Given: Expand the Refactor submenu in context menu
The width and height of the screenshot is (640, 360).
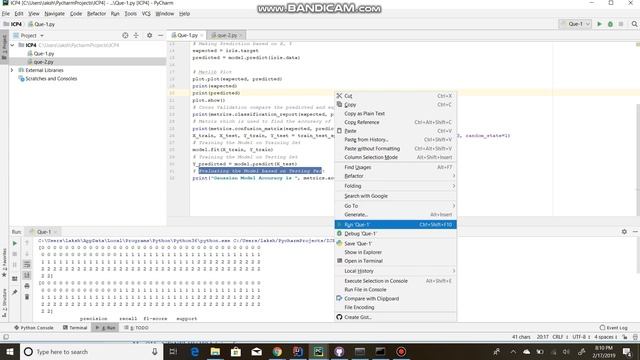Looking at the screenshot, I should [396, 176].
